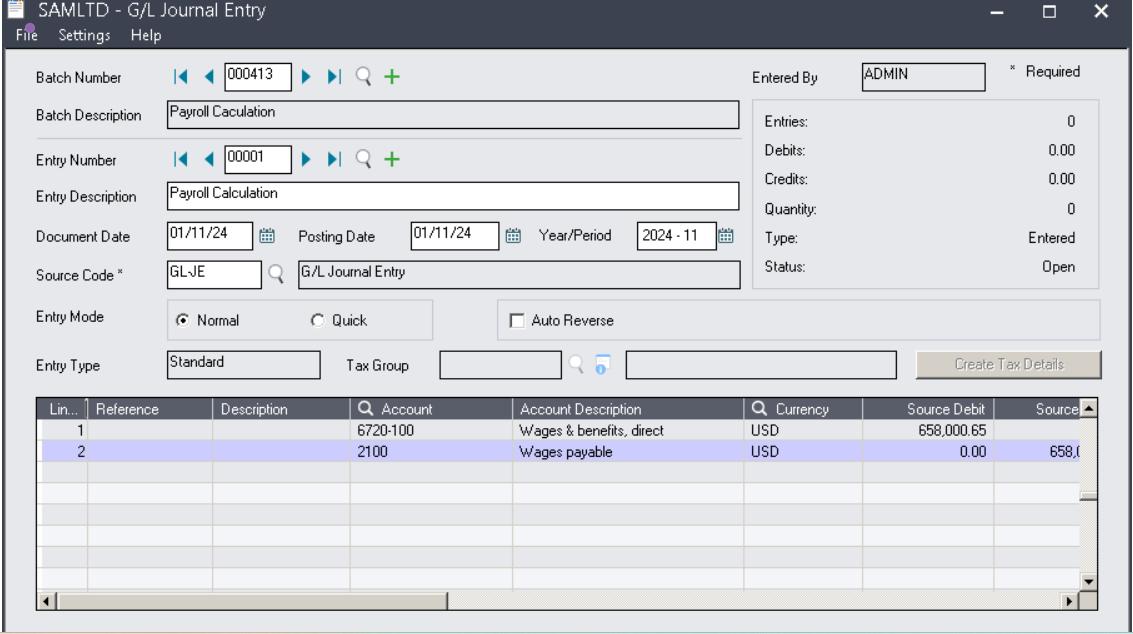Screen dimensions: 1133x634
Task: Select Quick entry mode
Action: click(x=317, y=320)
